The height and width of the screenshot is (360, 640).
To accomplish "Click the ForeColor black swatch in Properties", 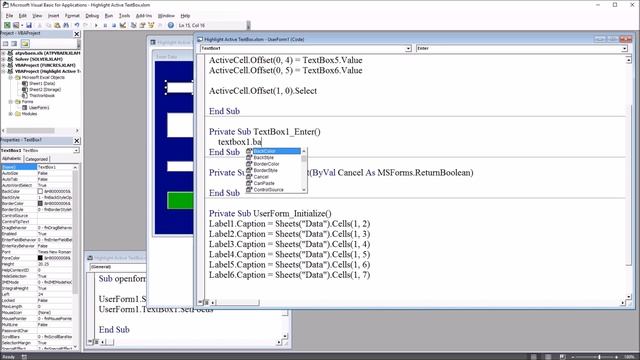I will [40, 258].
